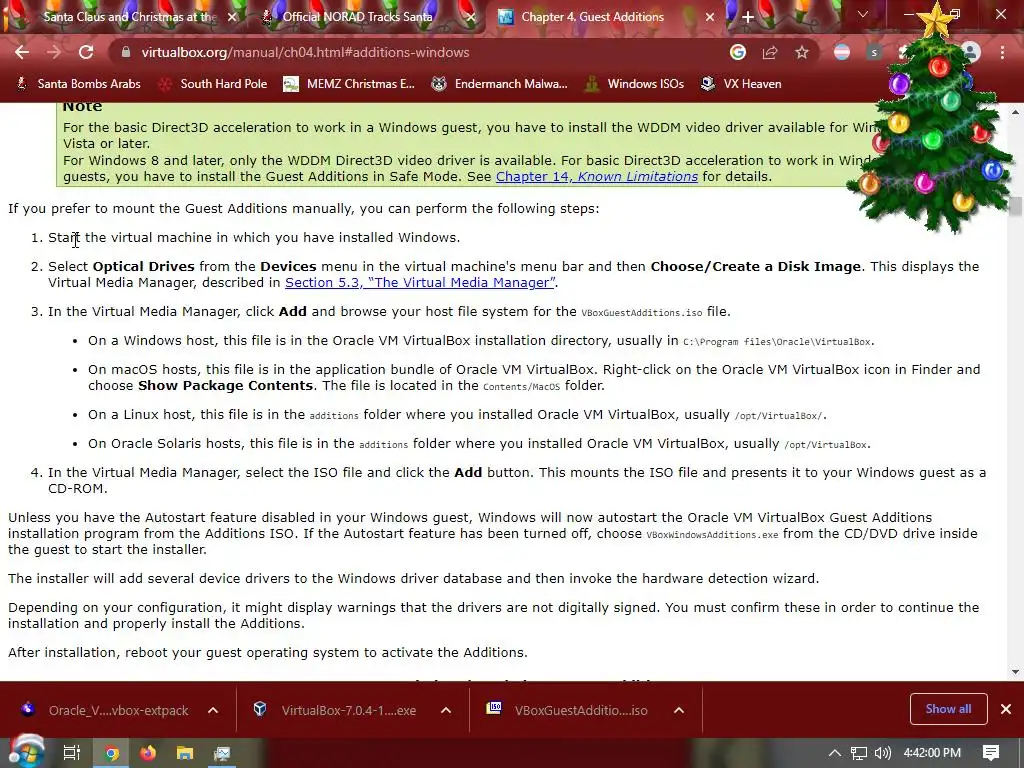
Task: Click the picture-frame app taskbar icon
Action: pyautogui.click(x=222, y=753)
